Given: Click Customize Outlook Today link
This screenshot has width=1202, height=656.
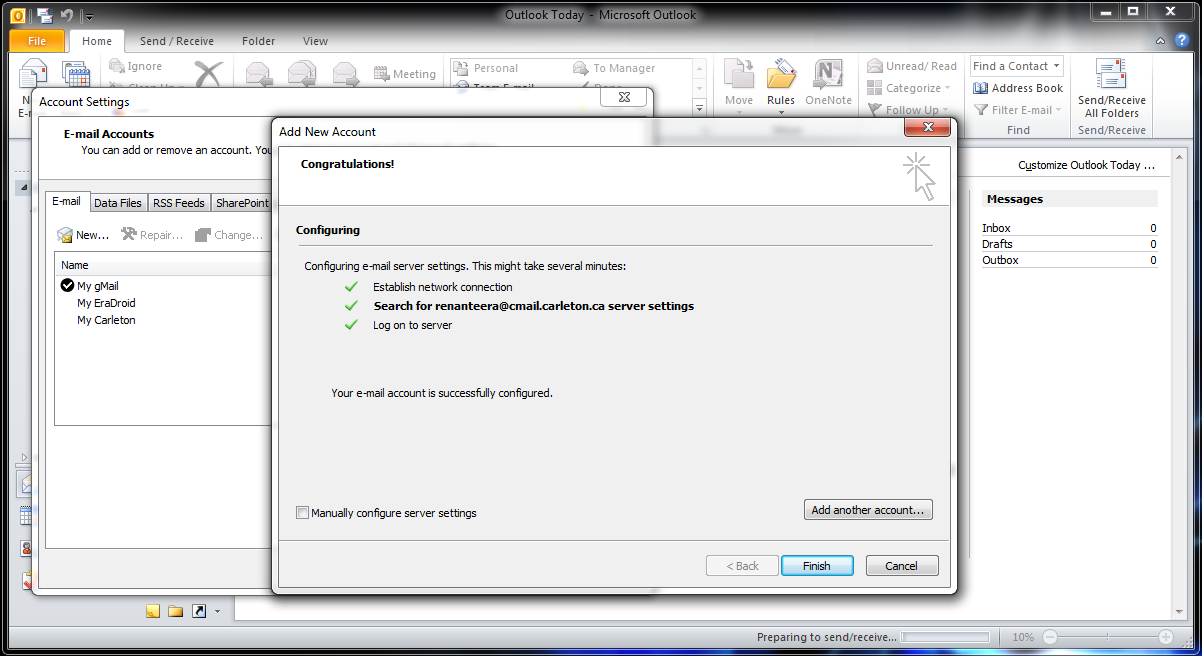Looking at the screenshot, I should (x=1086, y=165).
